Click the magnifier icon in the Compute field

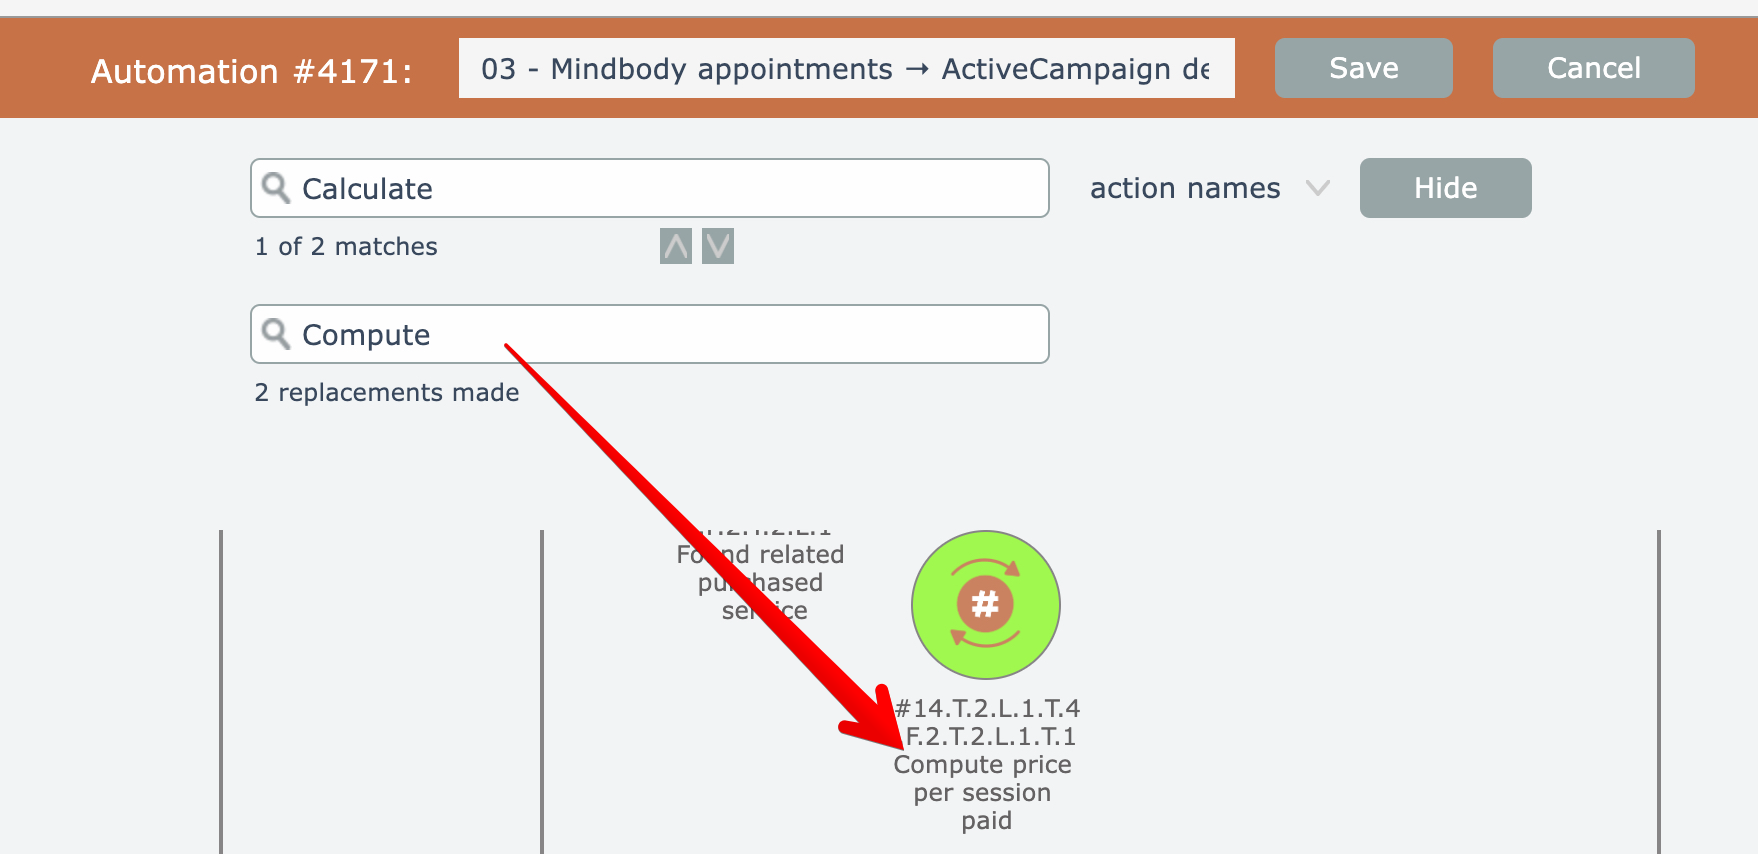coord(275,334)
